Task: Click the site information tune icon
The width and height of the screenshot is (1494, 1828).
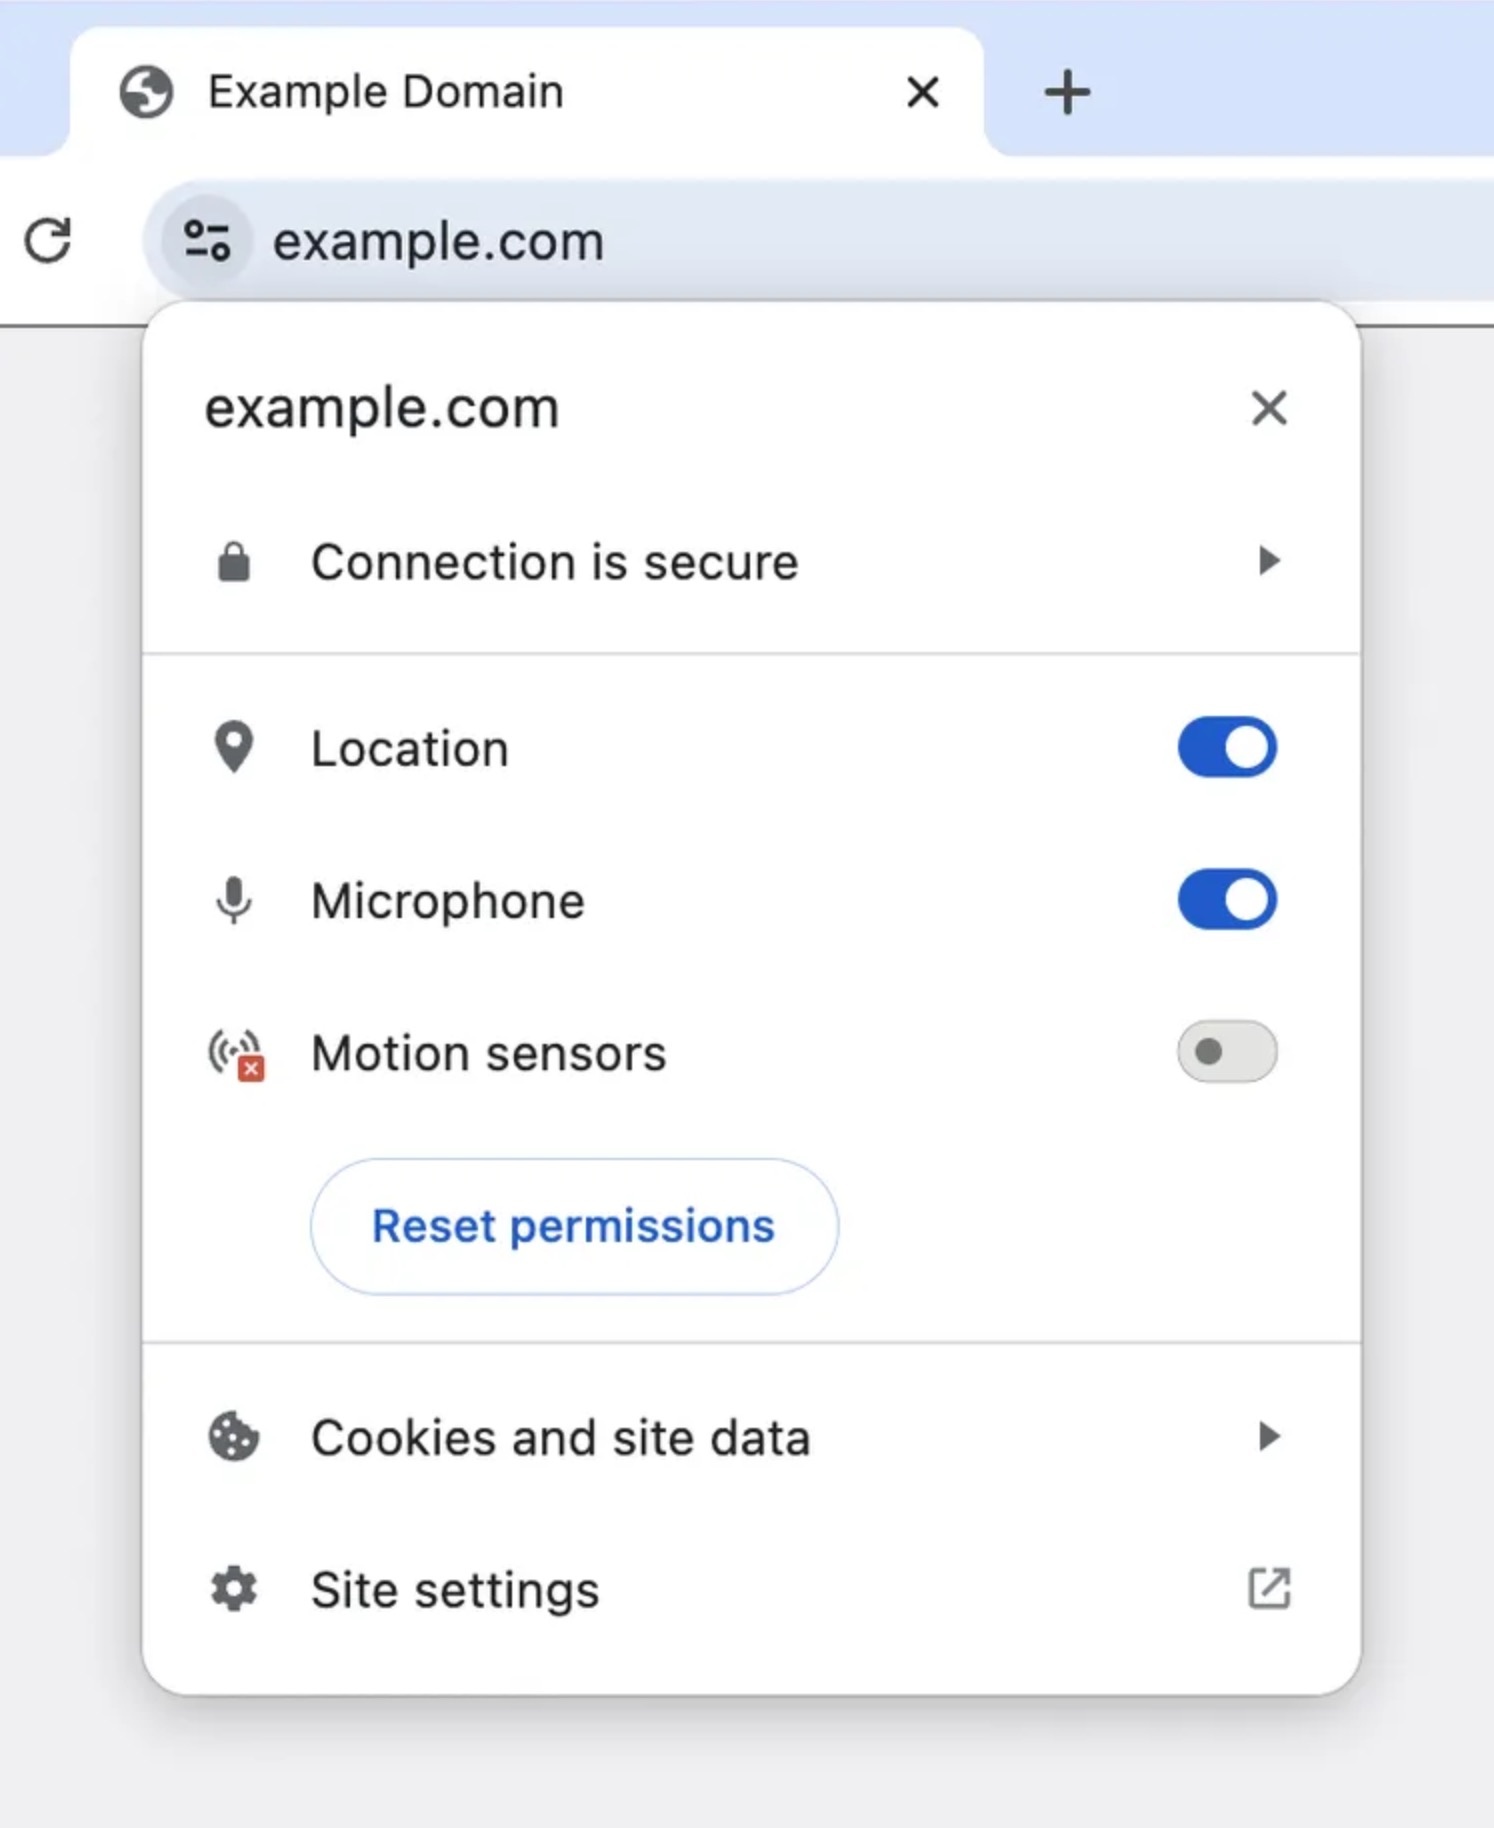Action: pos(207,241)
